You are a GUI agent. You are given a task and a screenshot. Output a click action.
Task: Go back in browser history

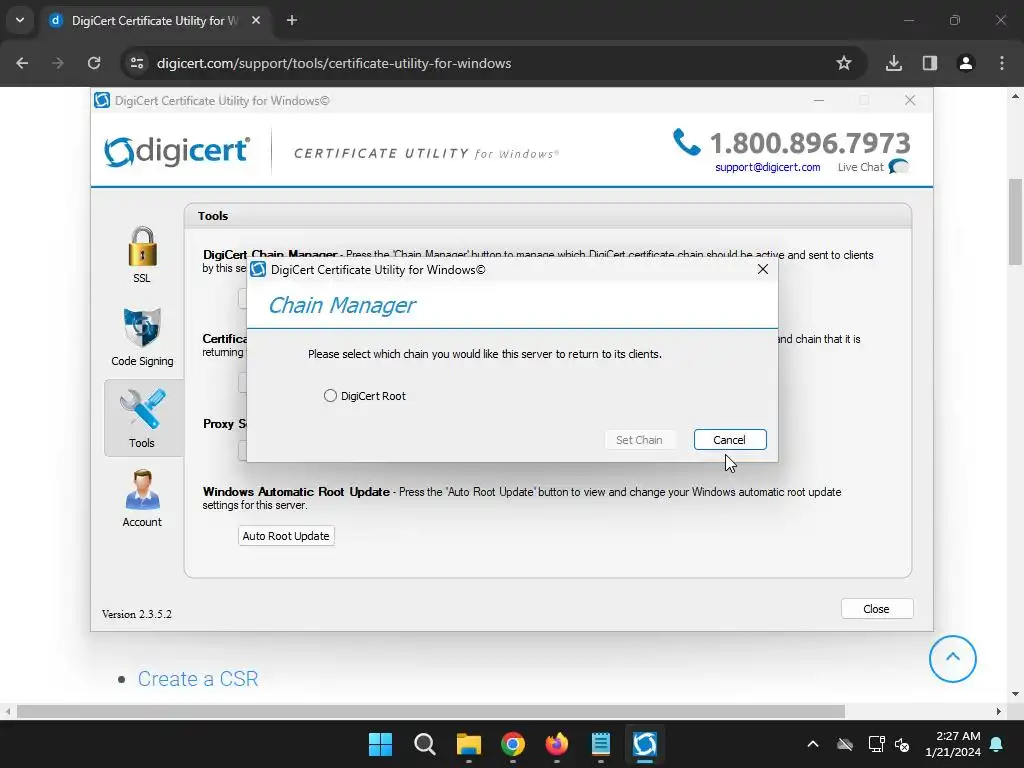(22, 63)
